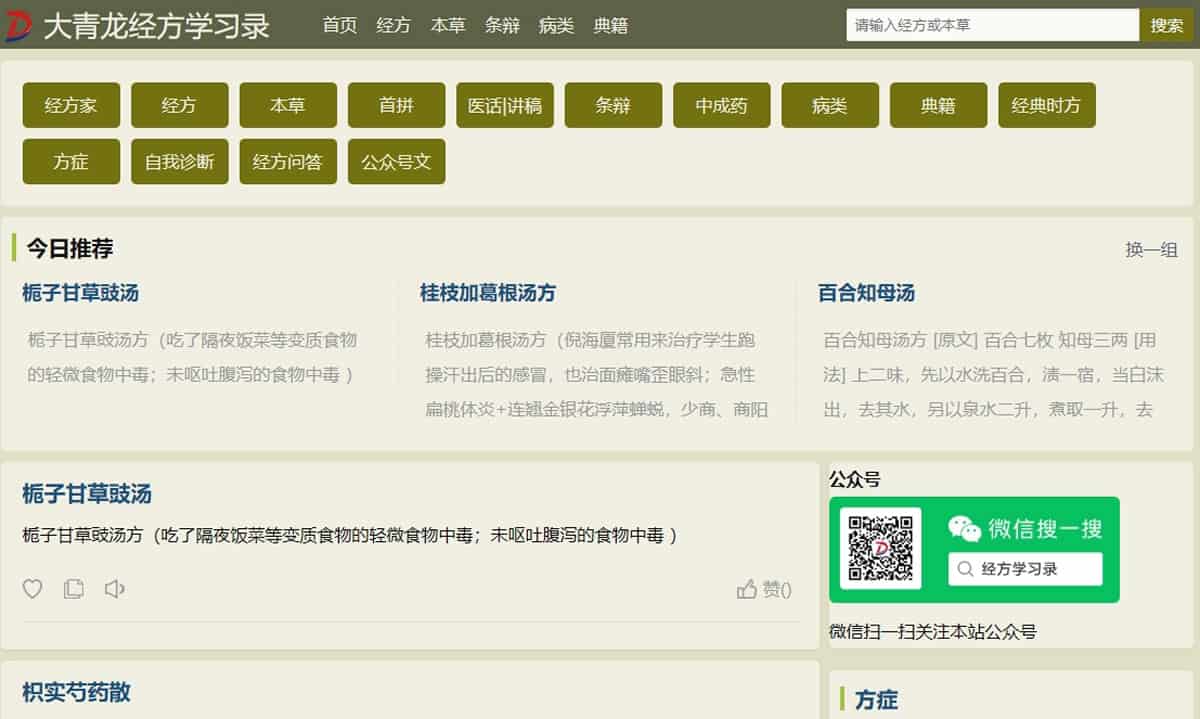The image size is (1200, 719).
Task: Click the search input field at top right
Action: point(990,23)
